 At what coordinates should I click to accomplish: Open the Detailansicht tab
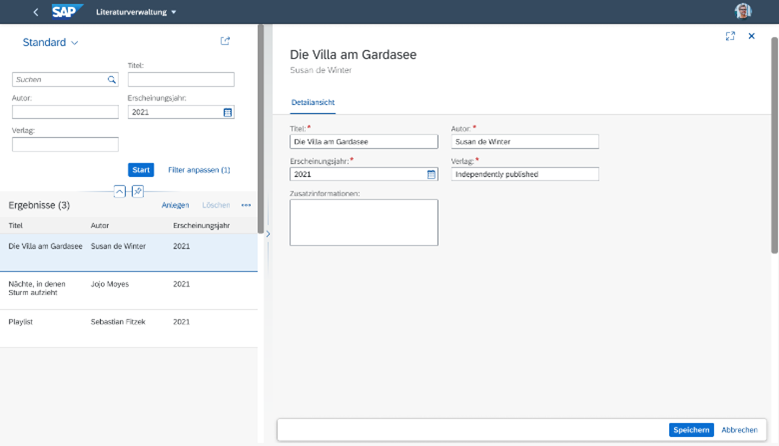click(313, 102)
